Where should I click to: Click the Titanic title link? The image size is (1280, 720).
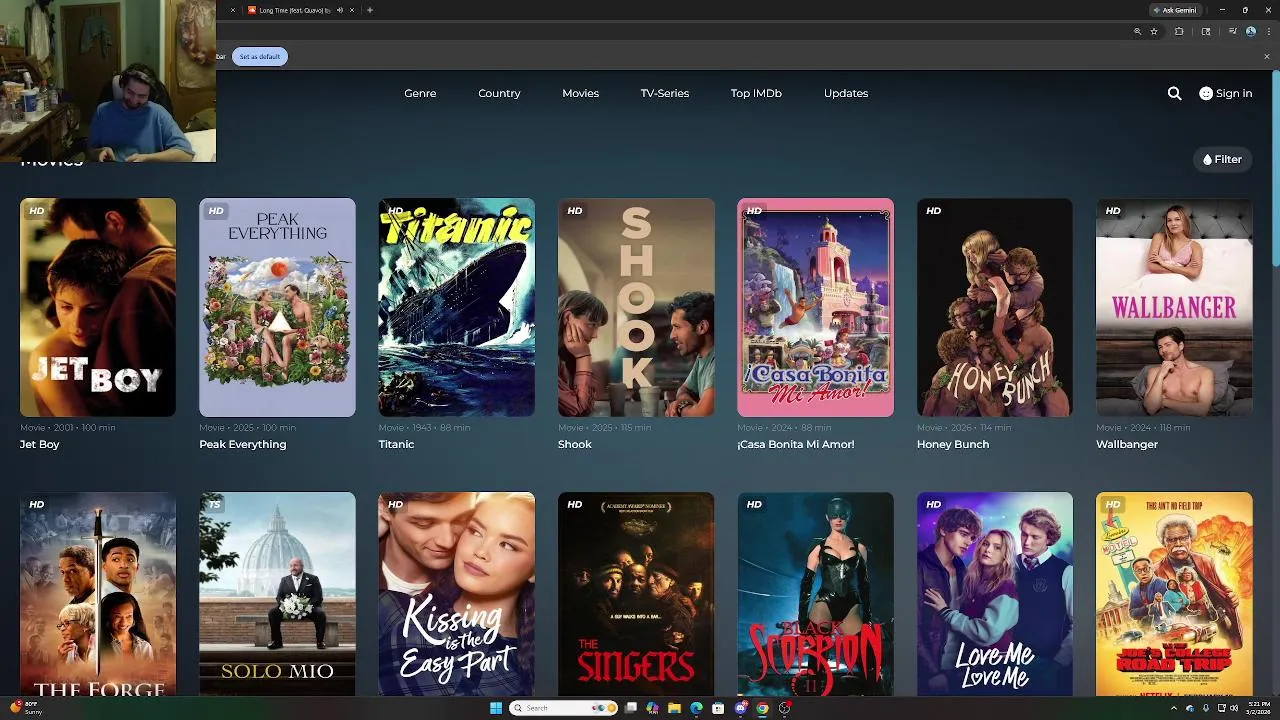click(396, 444)
